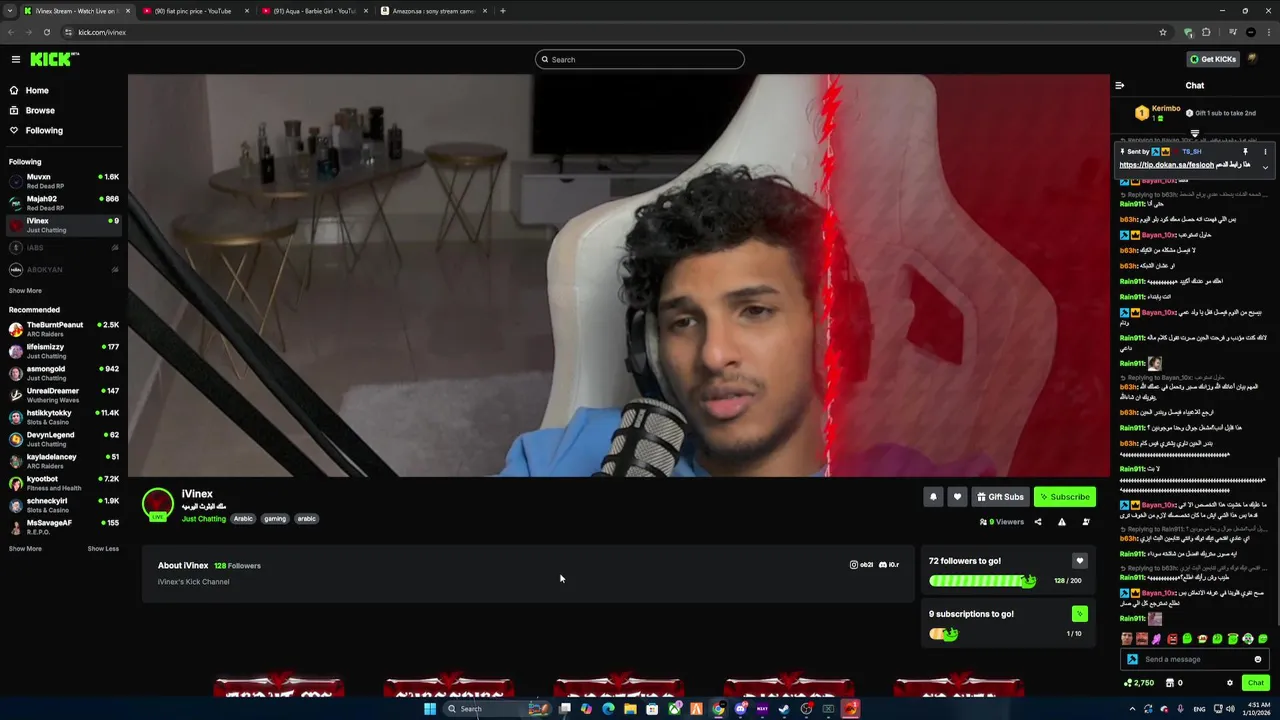
Task: Expand Recommended list with Show More
Action: coord(25,548)
